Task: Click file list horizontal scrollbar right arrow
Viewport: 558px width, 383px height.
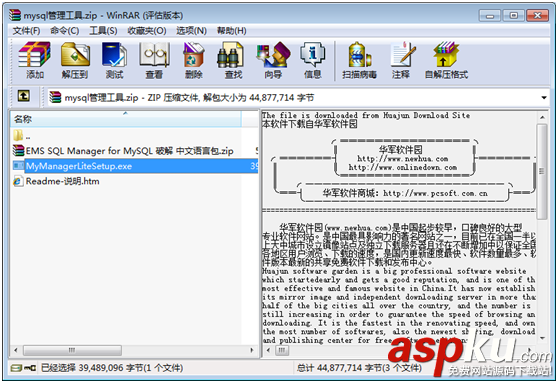Action: point(252,350)
